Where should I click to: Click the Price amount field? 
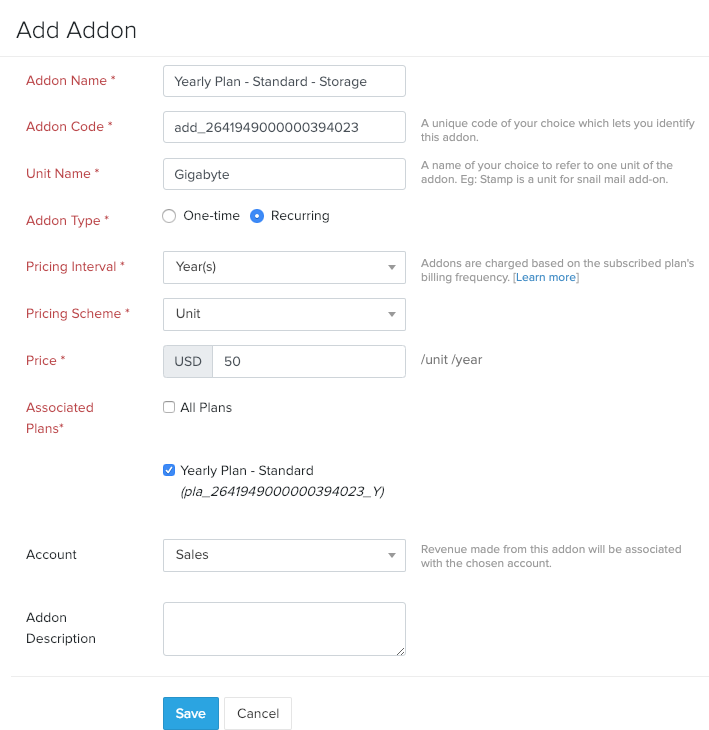click(308, 361)
